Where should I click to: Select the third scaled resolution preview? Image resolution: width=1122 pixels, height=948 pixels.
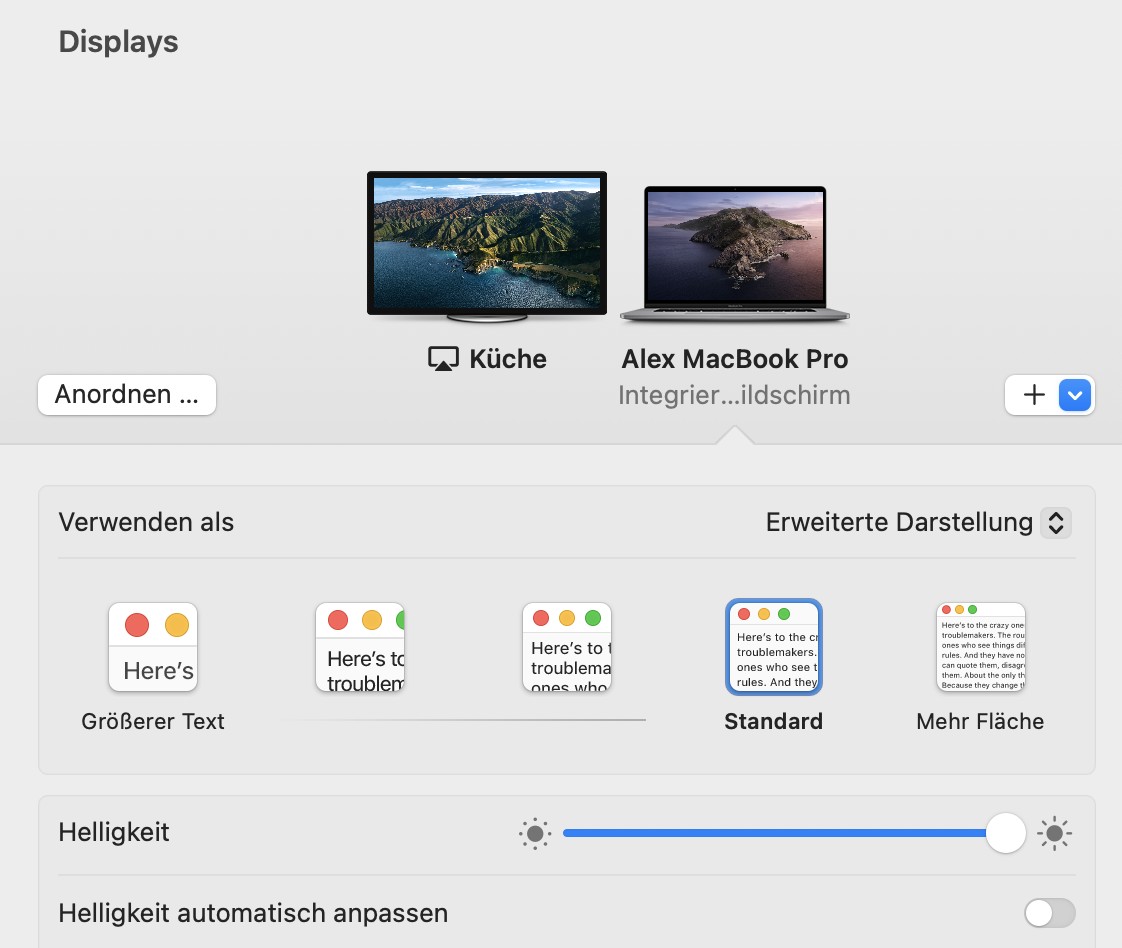coord(567,647)
